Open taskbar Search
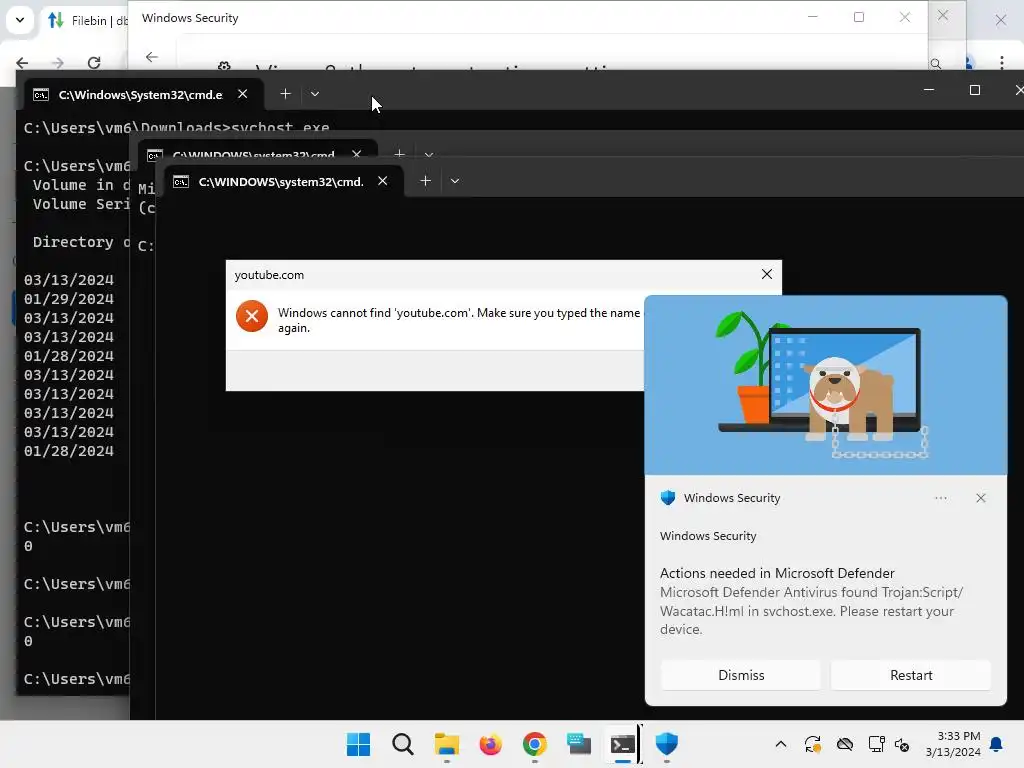 [x=402, y=744]
